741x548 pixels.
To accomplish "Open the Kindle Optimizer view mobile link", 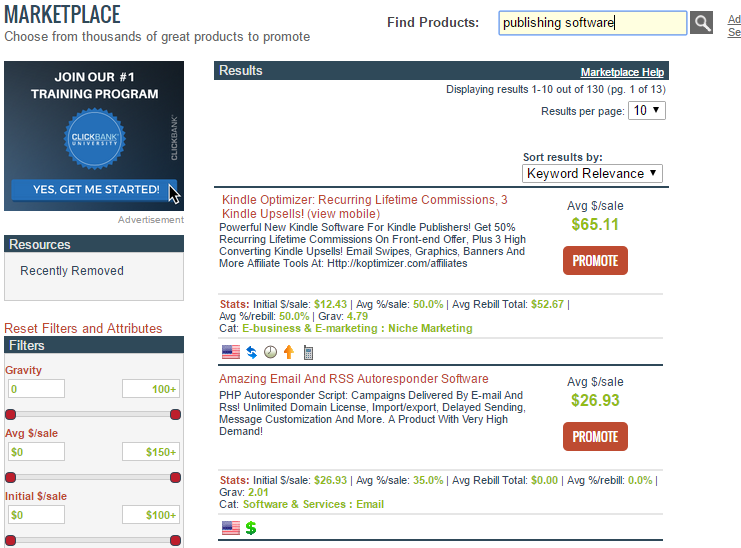I will click(344, 214).
